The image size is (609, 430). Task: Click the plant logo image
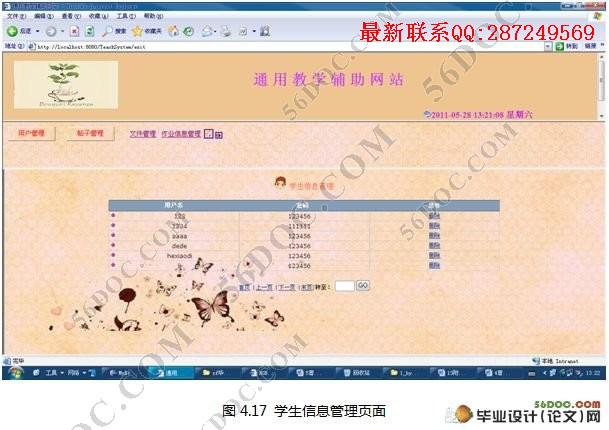point(66,84)
